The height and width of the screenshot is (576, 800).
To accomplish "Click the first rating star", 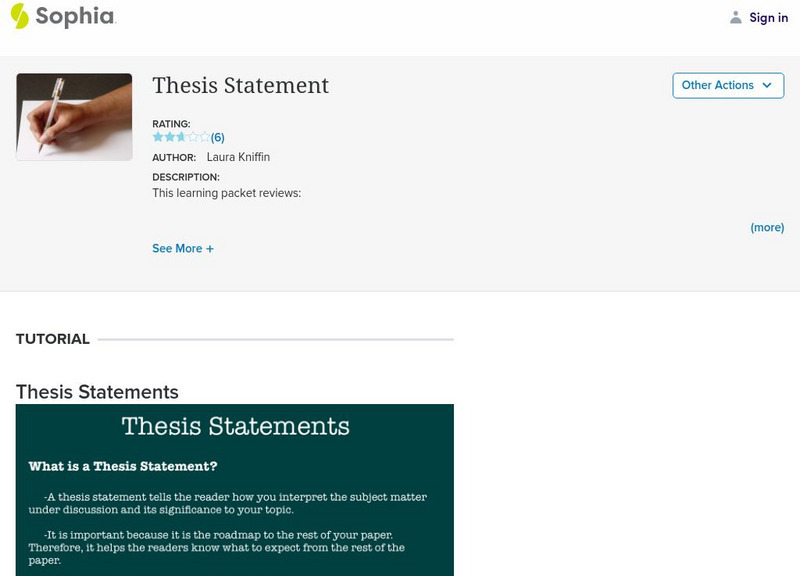I will pyautogui.click(x=158, y=137).
